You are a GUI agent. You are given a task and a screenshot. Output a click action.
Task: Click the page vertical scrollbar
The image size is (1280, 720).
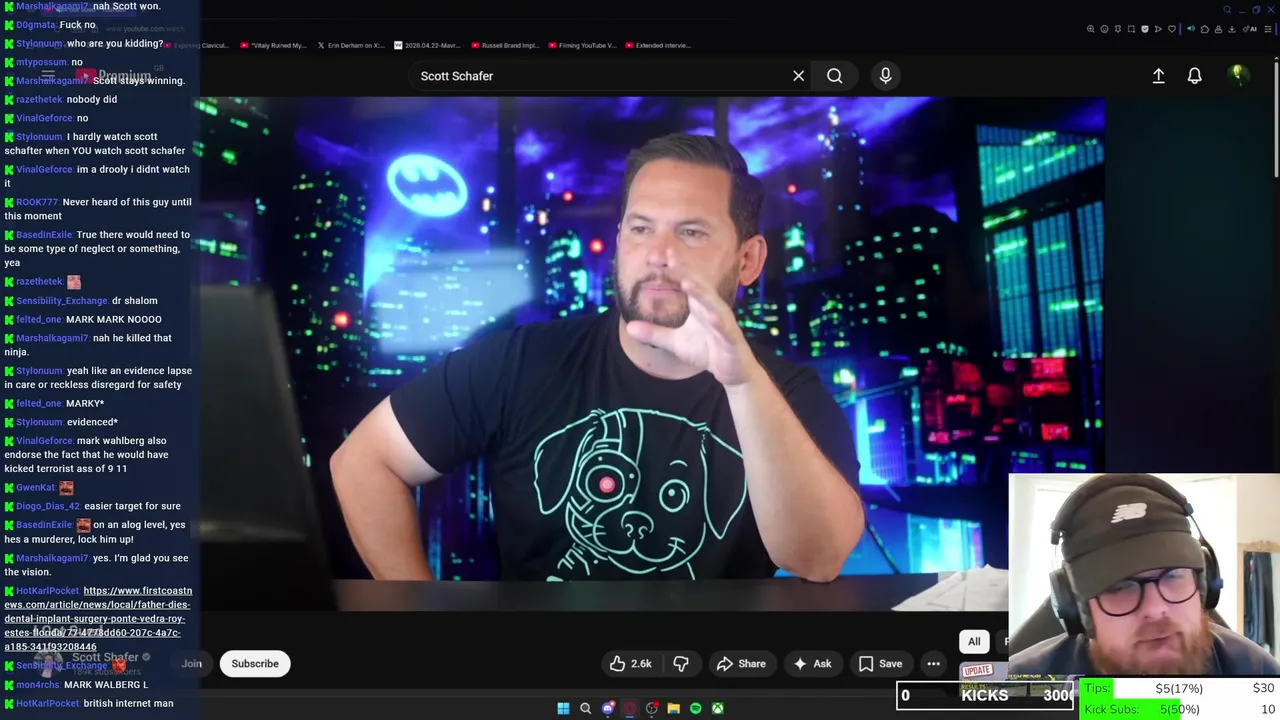pos(1275,120)
